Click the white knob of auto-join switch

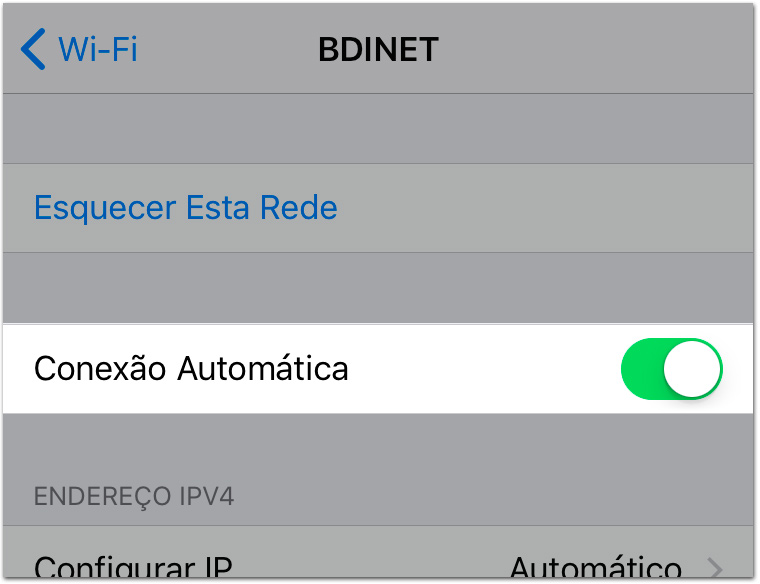pyautogui.click(x=692, y=369)
